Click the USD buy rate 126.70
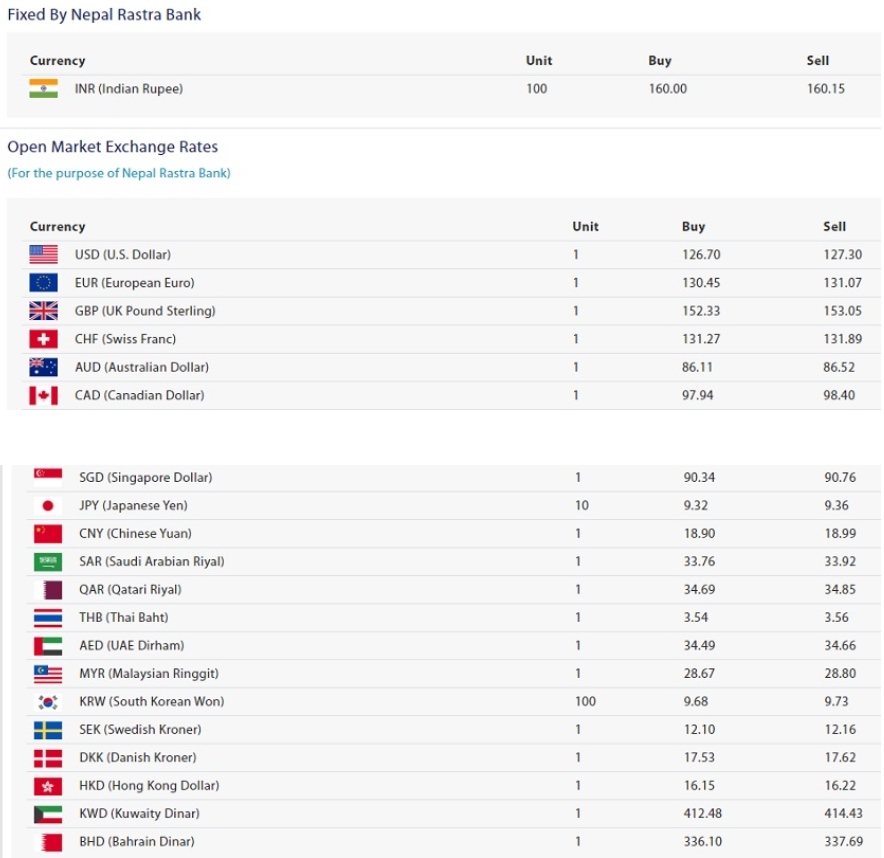 coord(701,254)
